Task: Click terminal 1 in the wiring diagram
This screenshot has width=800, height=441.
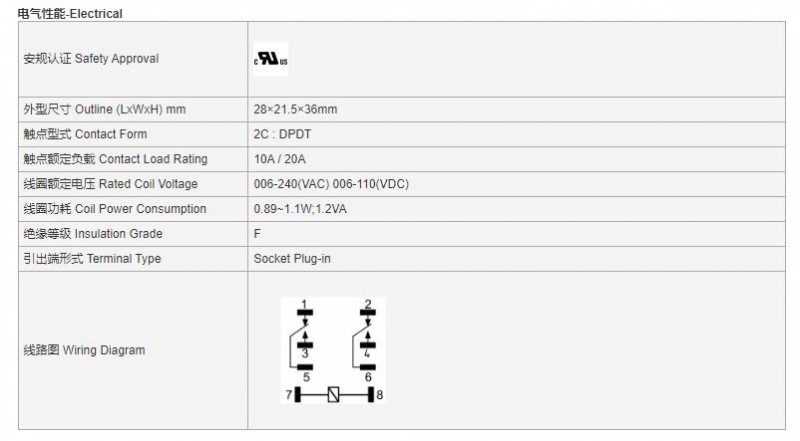Action: [305, 308]
